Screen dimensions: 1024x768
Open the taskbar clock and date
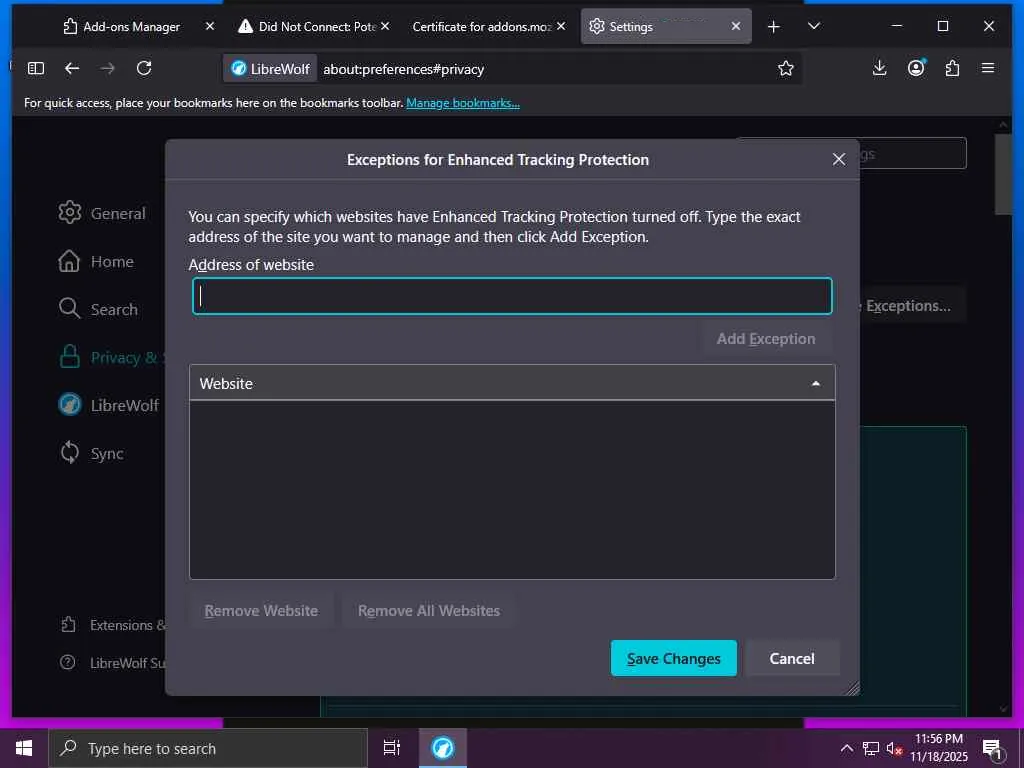[x=939, y=748]
